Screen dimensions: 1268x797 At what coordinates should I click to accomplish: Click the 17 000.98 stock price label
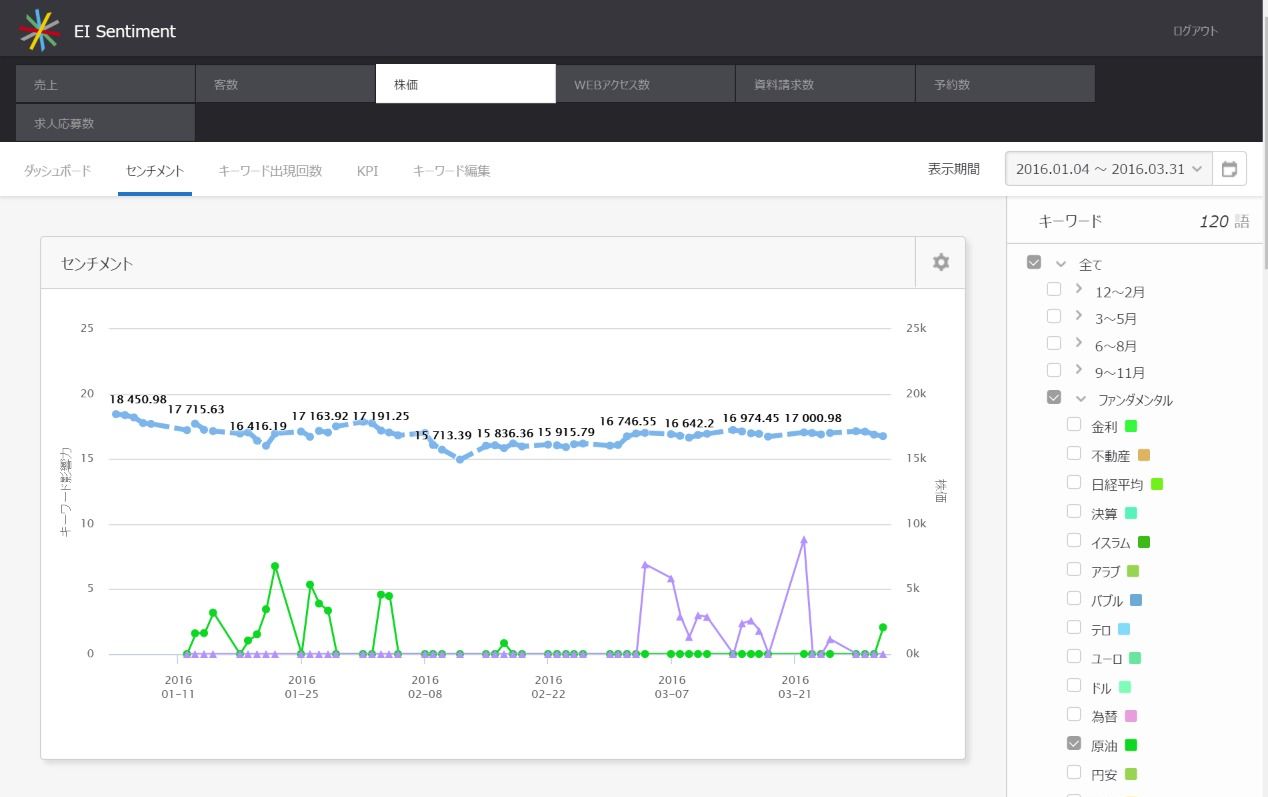[x=813, y=418]
